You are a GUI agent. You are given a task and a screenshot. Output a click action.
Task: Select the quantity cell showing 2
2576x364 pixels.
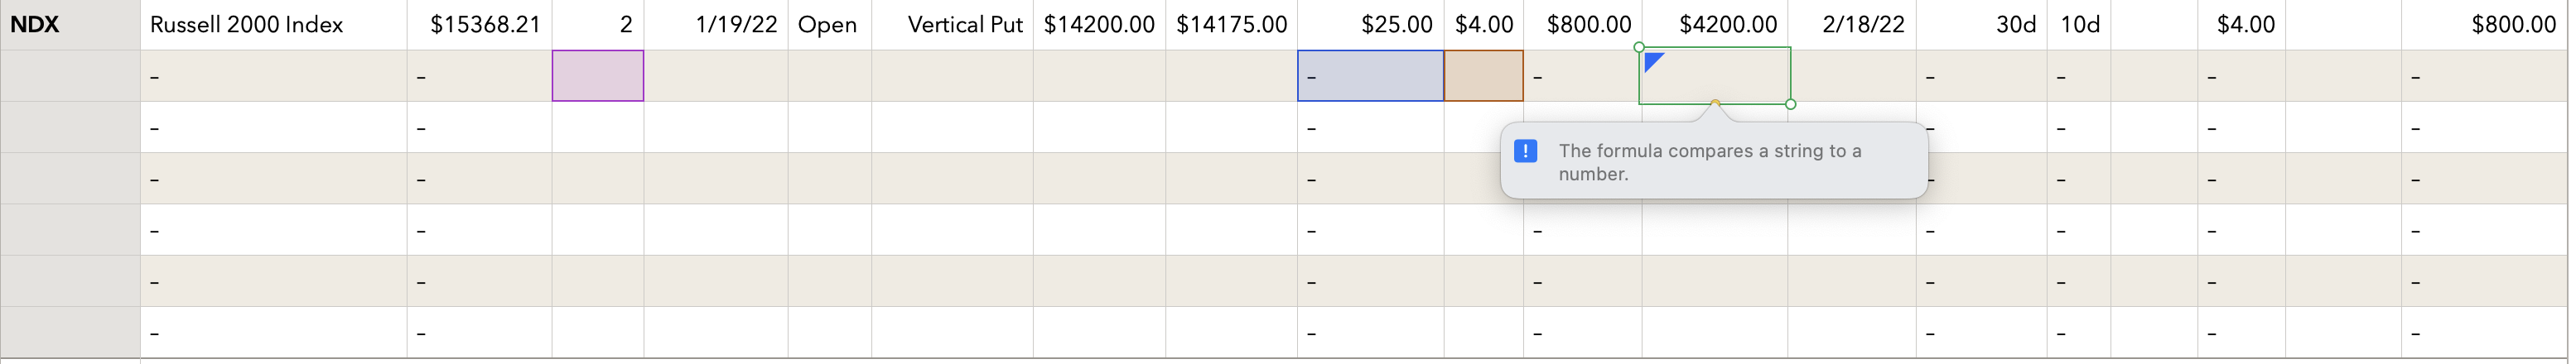pos(598,25)
